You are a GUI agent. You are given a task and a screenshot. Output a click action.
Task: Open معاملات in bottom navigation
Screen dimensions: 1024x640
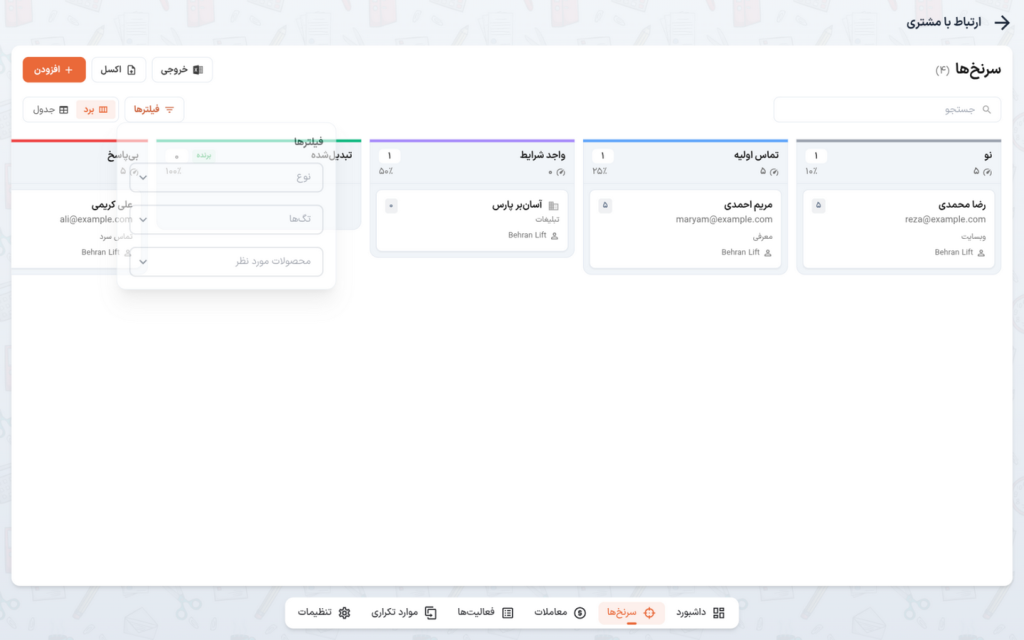560,613
